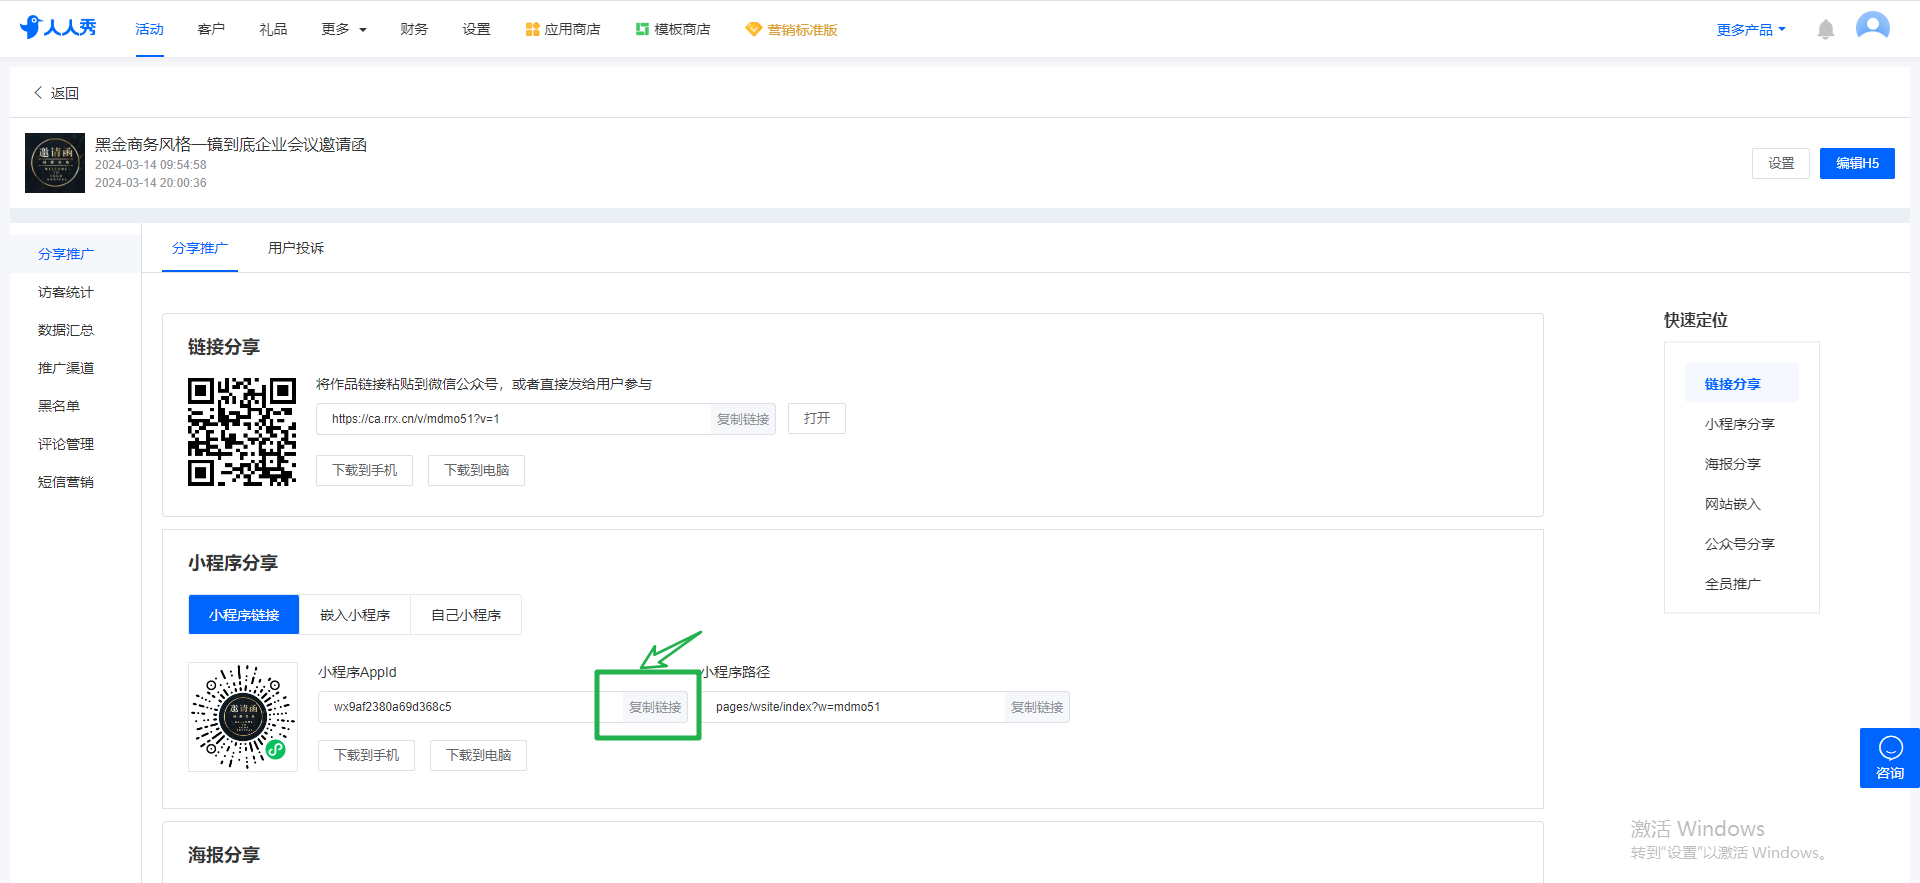Click the mini program QR code
Screen dimensions: 1920x883
tap(243, 717)
